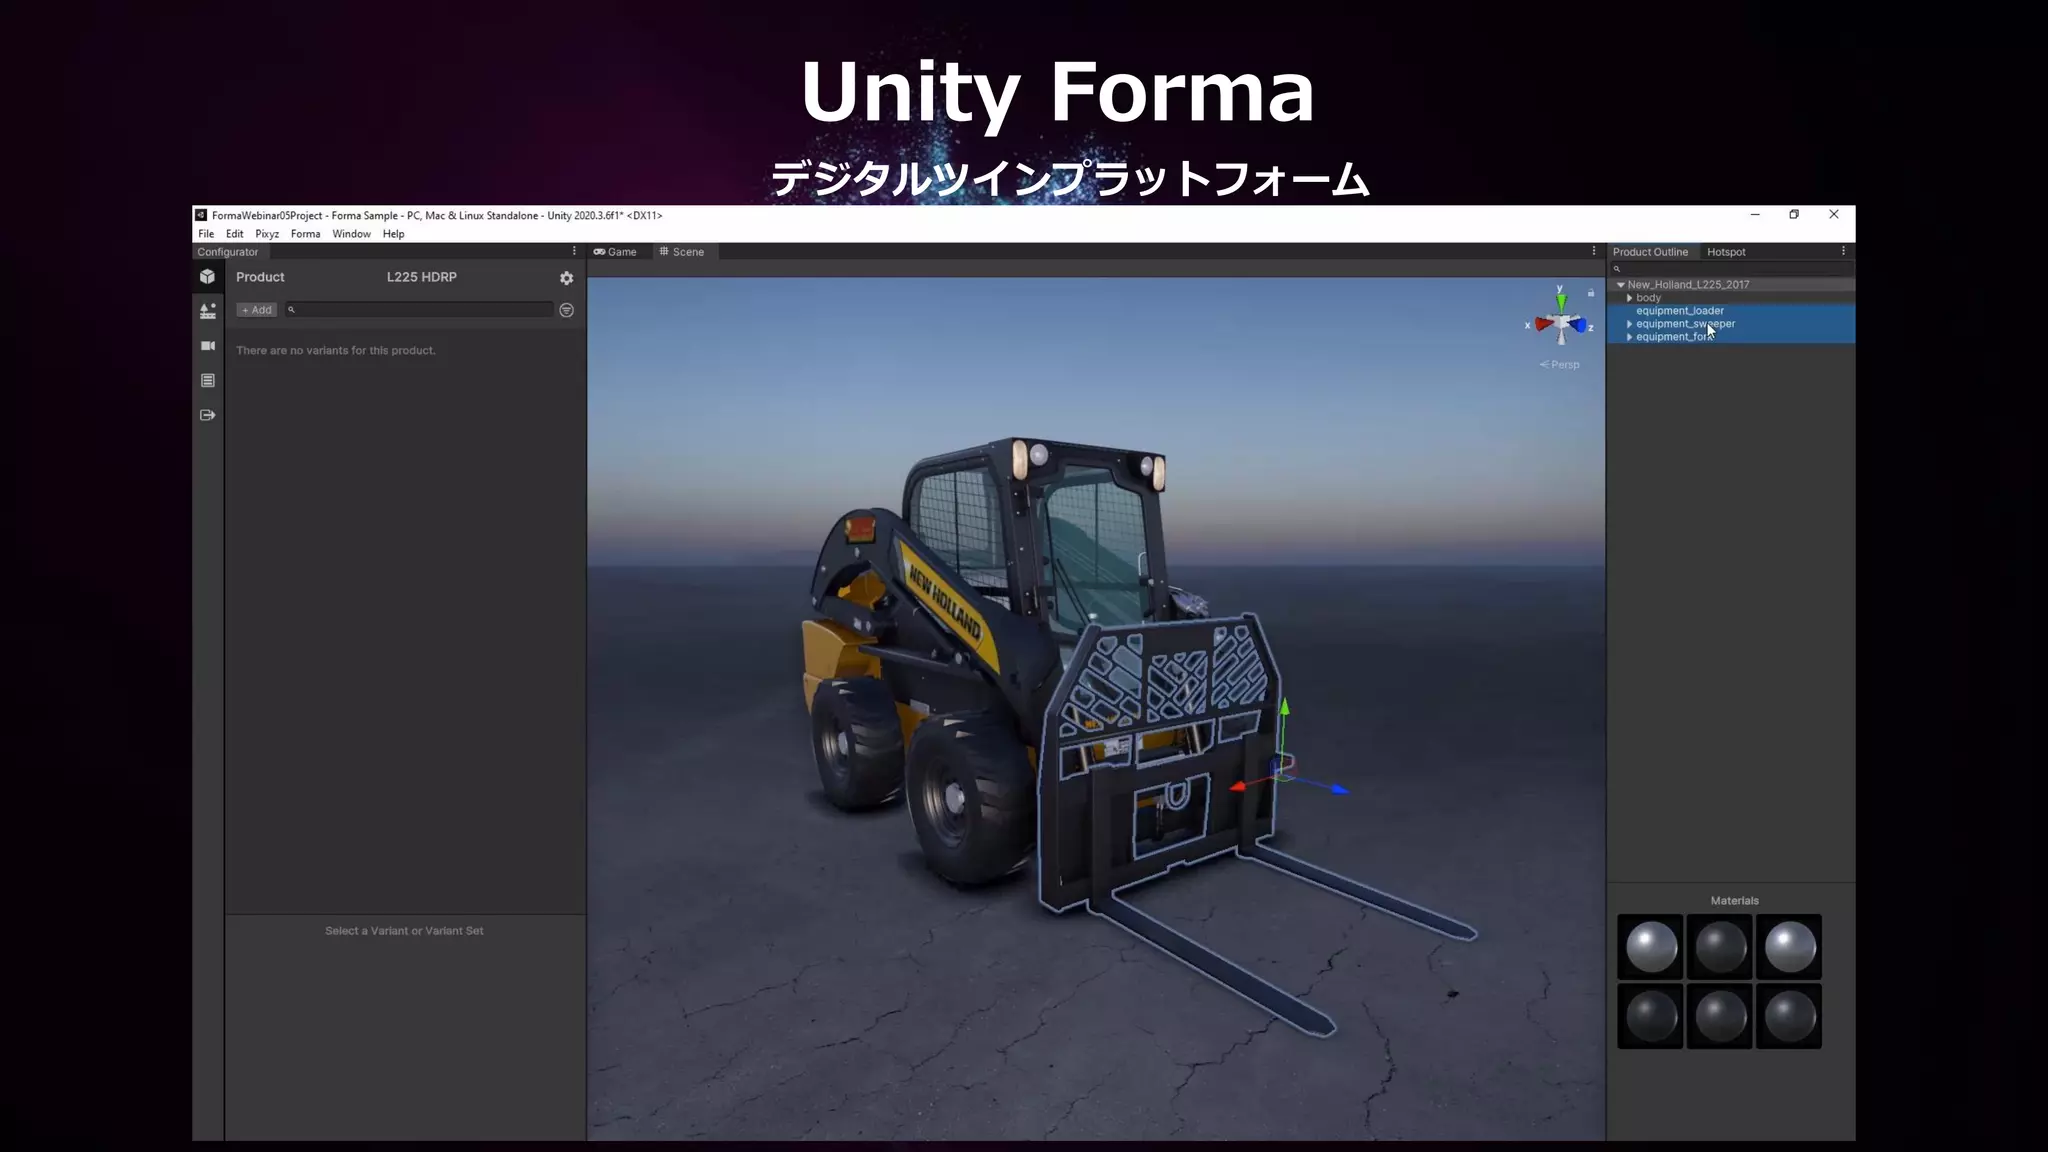2048x1152 pixels.
Task: Open the list panel icon in Configurator sidebar
Action: point(207,381)
